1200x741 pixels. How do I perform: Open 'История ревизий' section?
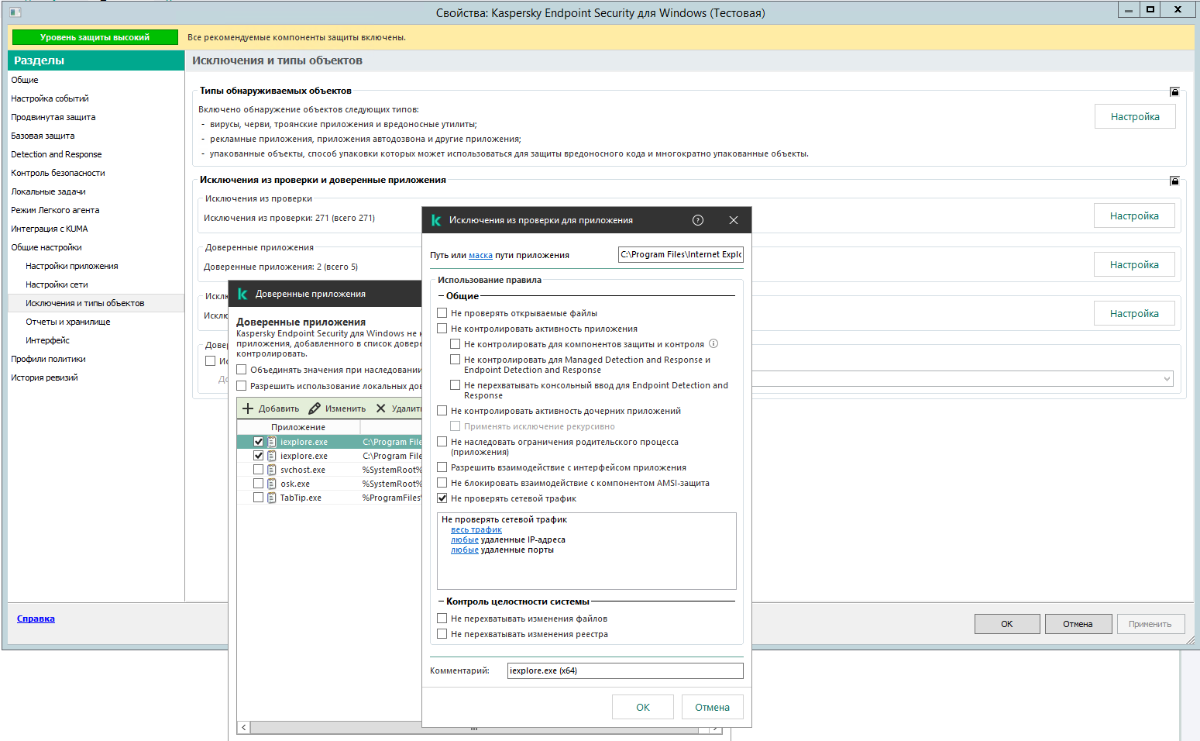tap(44, 377)
